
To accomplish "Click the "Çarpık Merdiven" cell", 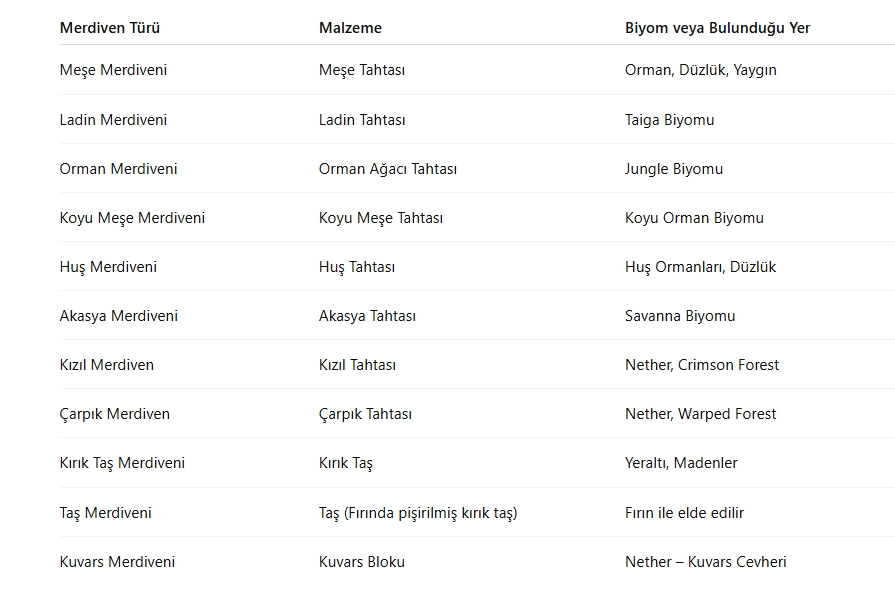I will (114, 414).
